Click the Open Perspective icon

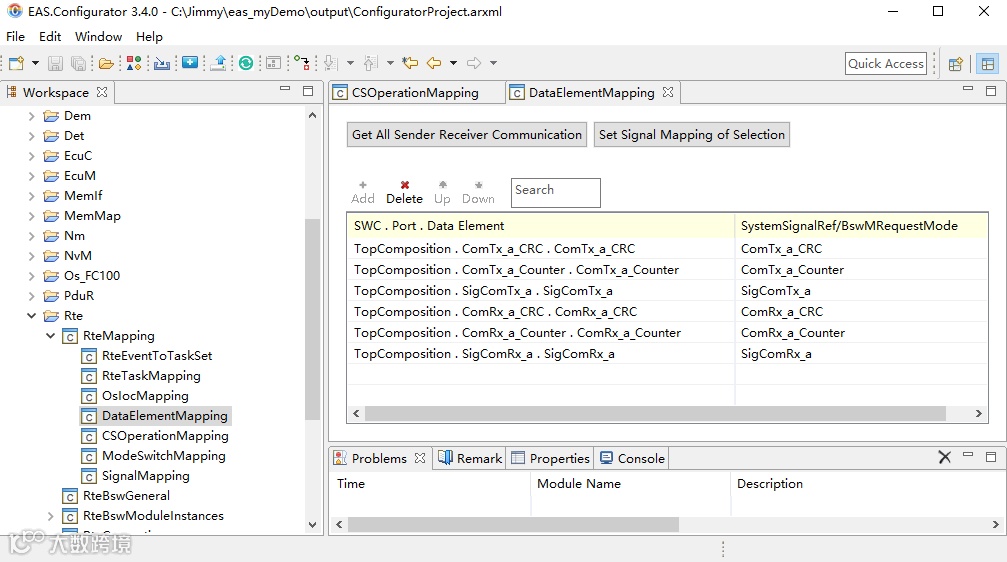point(956,64)
